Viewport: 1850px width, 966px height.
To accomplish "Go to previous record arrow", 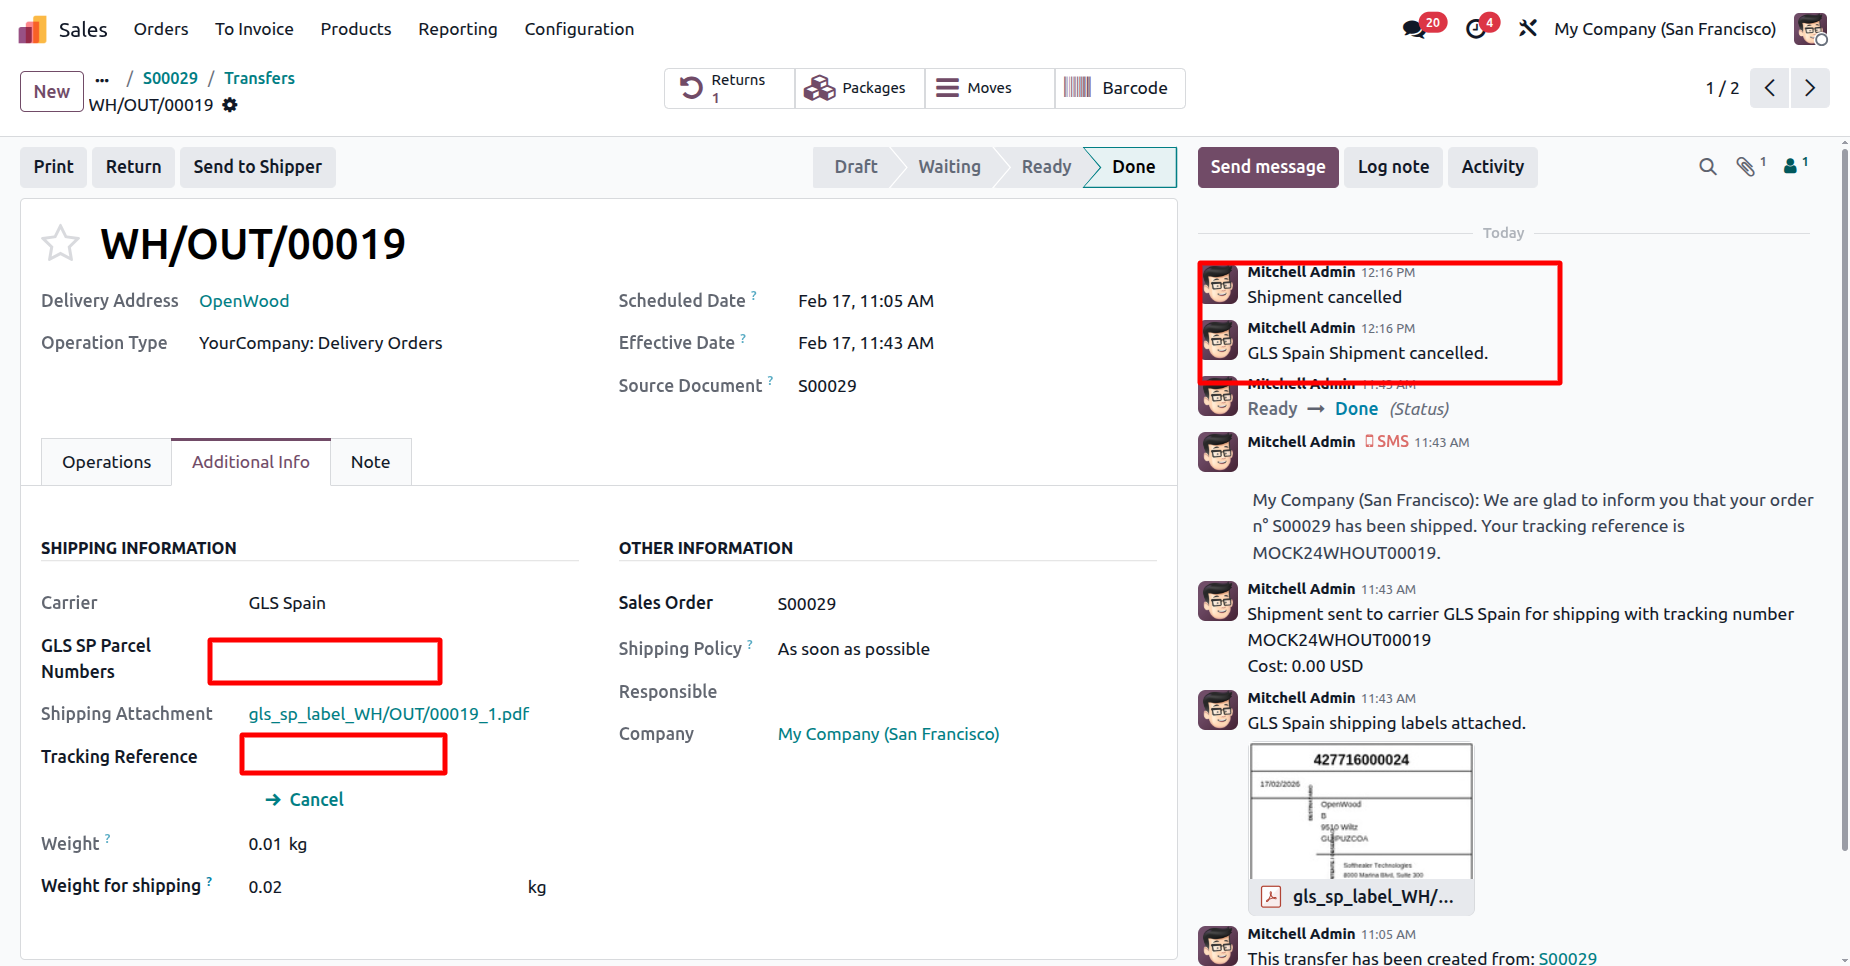I will pyautogui.click(x=1770, y=88).
